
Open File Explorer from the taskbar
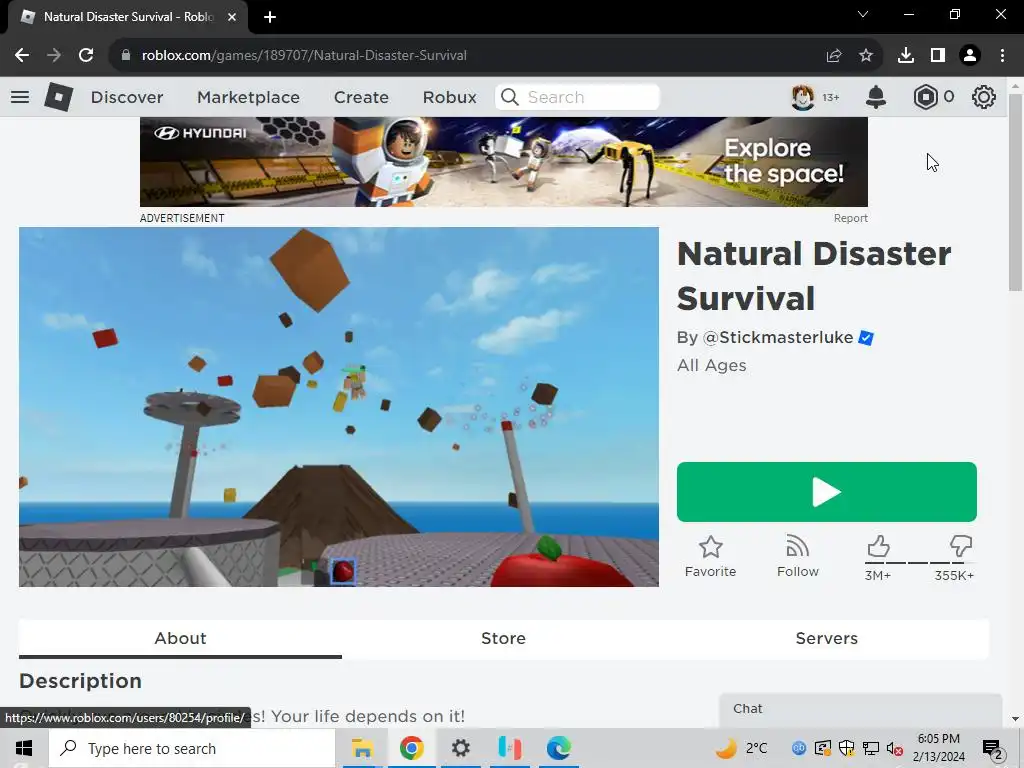point(362,748)
